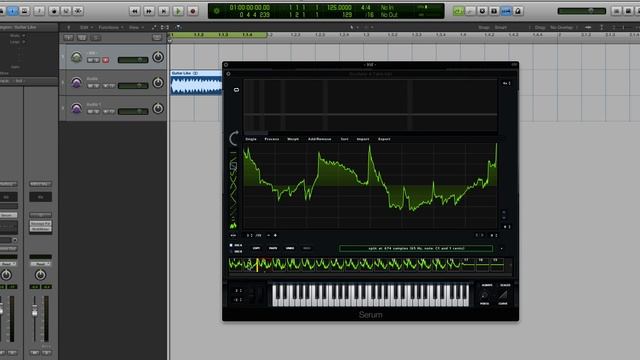Screen dimensions: 640x360
Task: Click the Porta knob in Serum
Action: point(484,296)
